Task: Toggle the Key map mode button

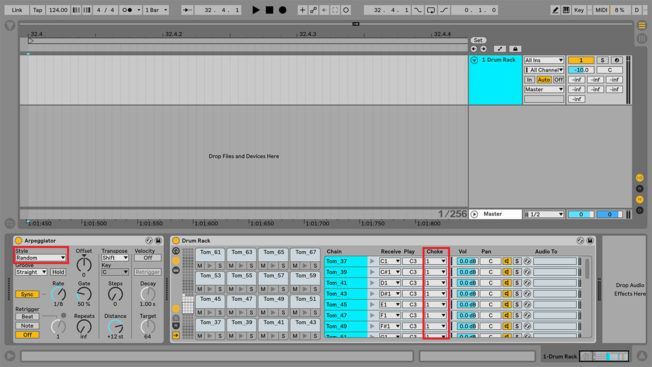Action: [x=579, y=10]
